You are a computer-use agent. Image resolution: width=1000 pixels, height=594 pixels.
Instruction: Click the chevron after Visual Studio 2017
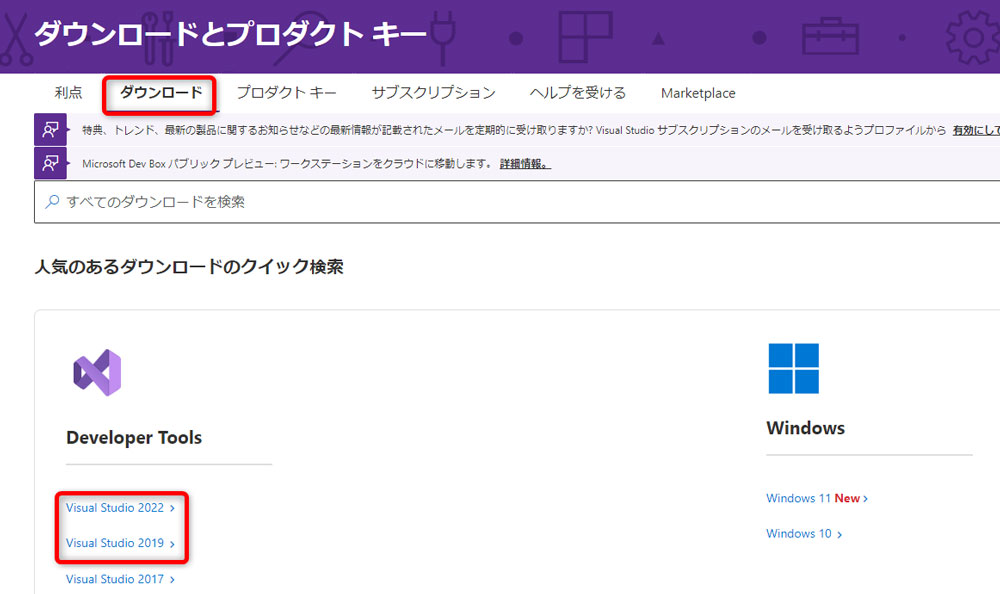[x=172, y=580]
